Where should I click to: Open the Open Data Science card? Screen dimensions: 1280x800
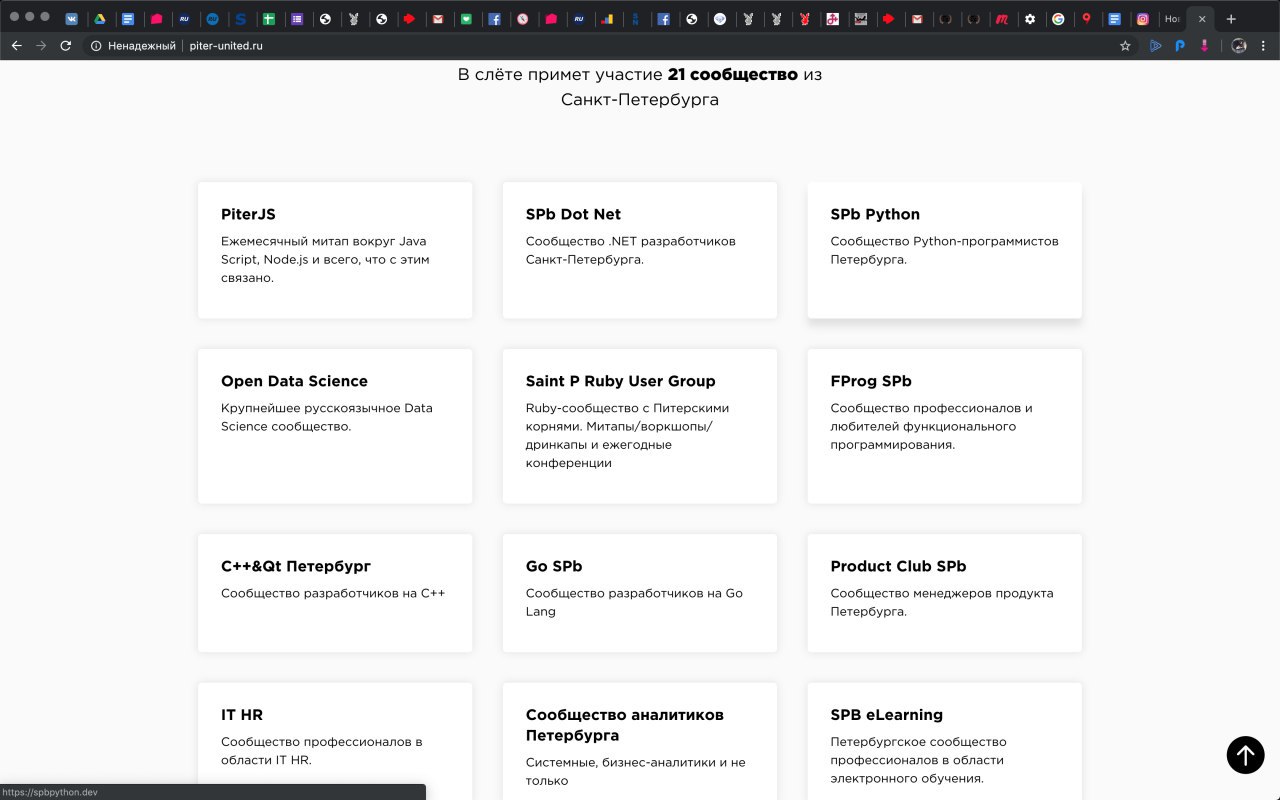tap(335, 426)
